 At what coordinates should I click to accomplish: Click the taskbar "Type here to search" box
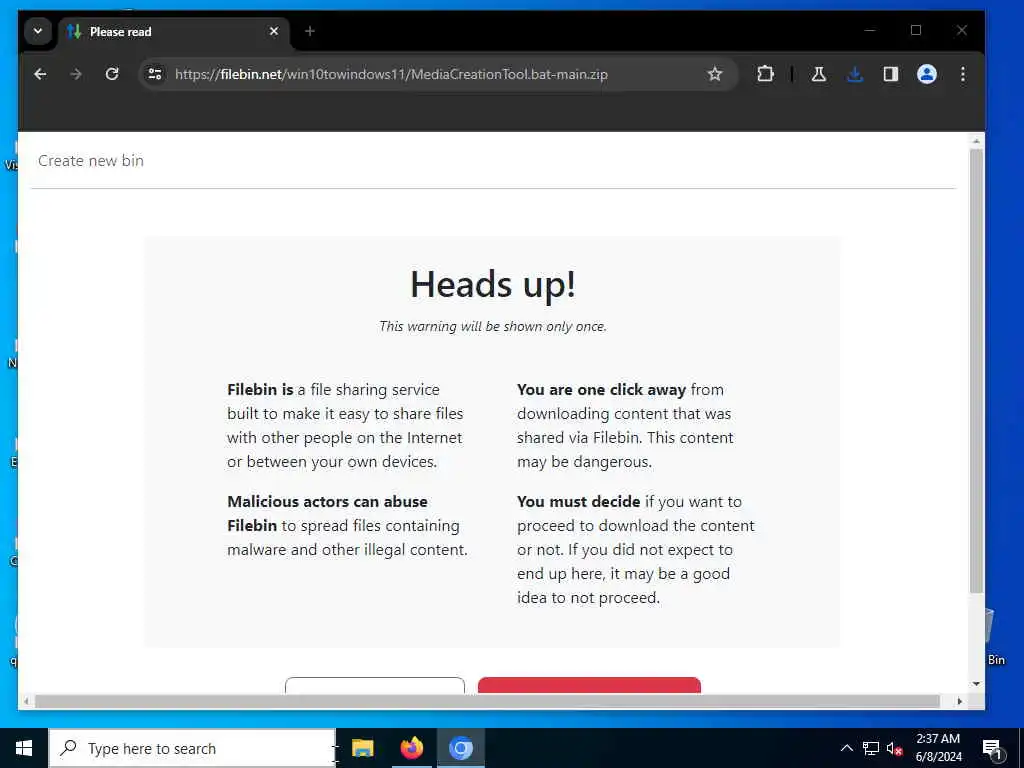[x=192, y=748]
